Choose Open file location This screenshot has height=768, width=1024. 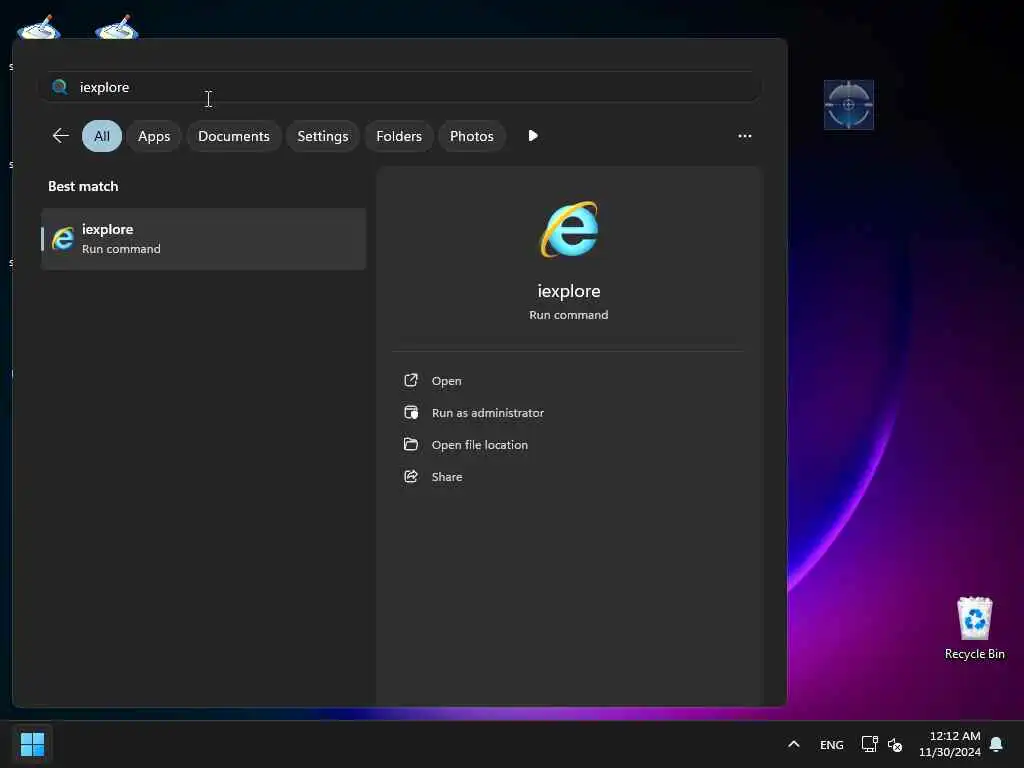pos(479,445)
